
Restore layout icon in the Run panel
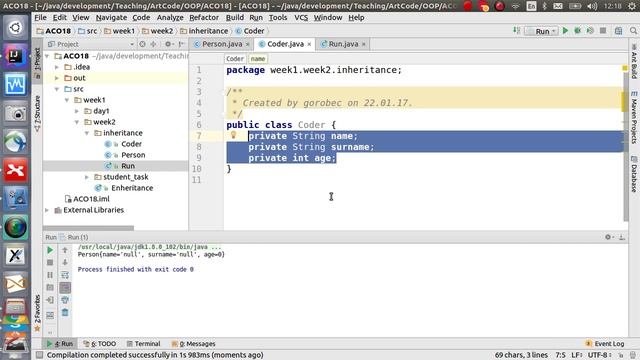(50, 315)
